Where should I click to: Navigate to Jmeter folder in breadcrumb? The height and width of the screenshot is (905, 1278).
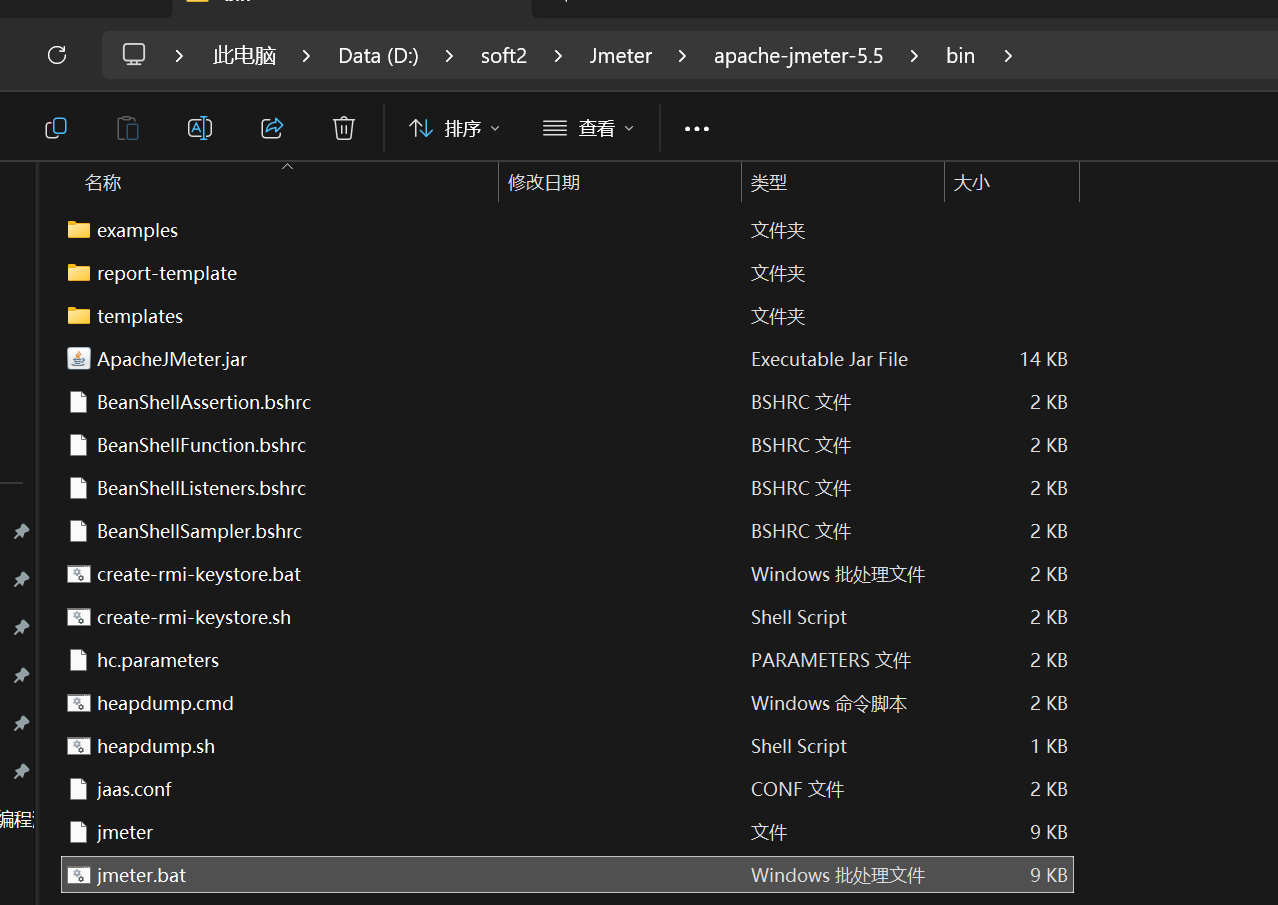621,56
